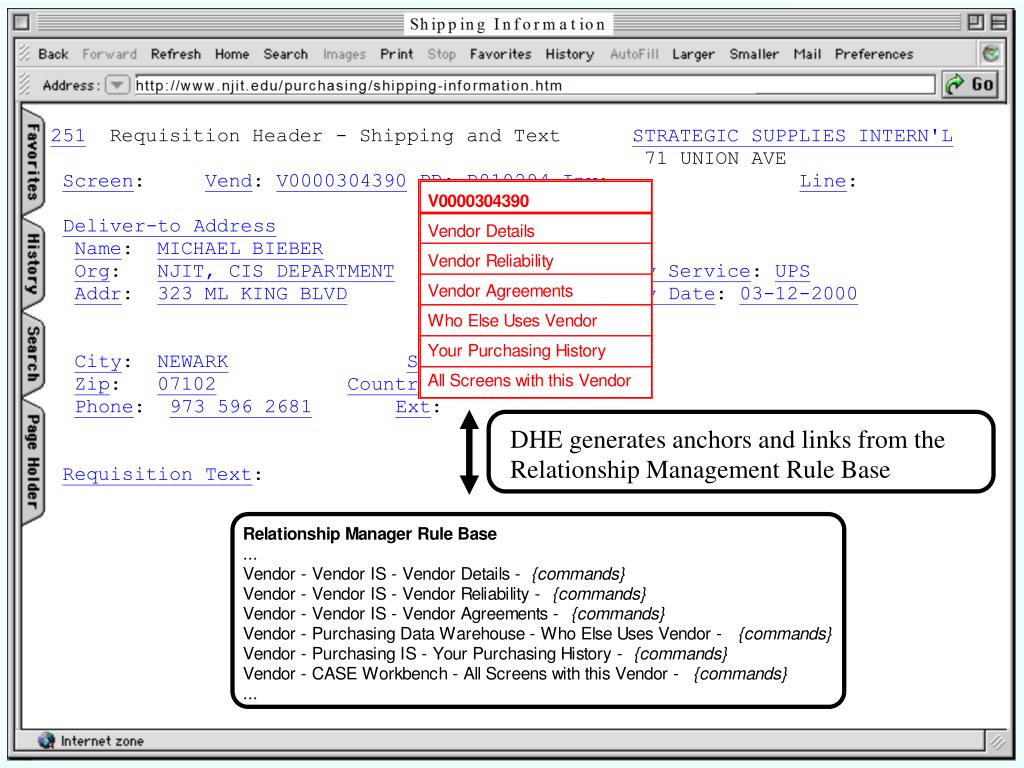Click the window close box

pyautogui.click(x=22, y=23)
